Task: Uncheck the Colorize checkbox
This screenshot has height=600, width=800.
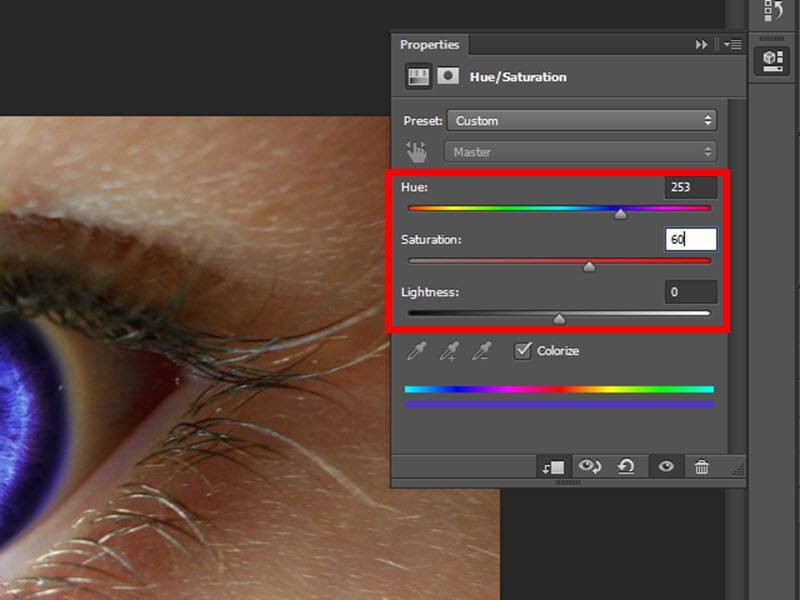Action: tap(522, 351)
